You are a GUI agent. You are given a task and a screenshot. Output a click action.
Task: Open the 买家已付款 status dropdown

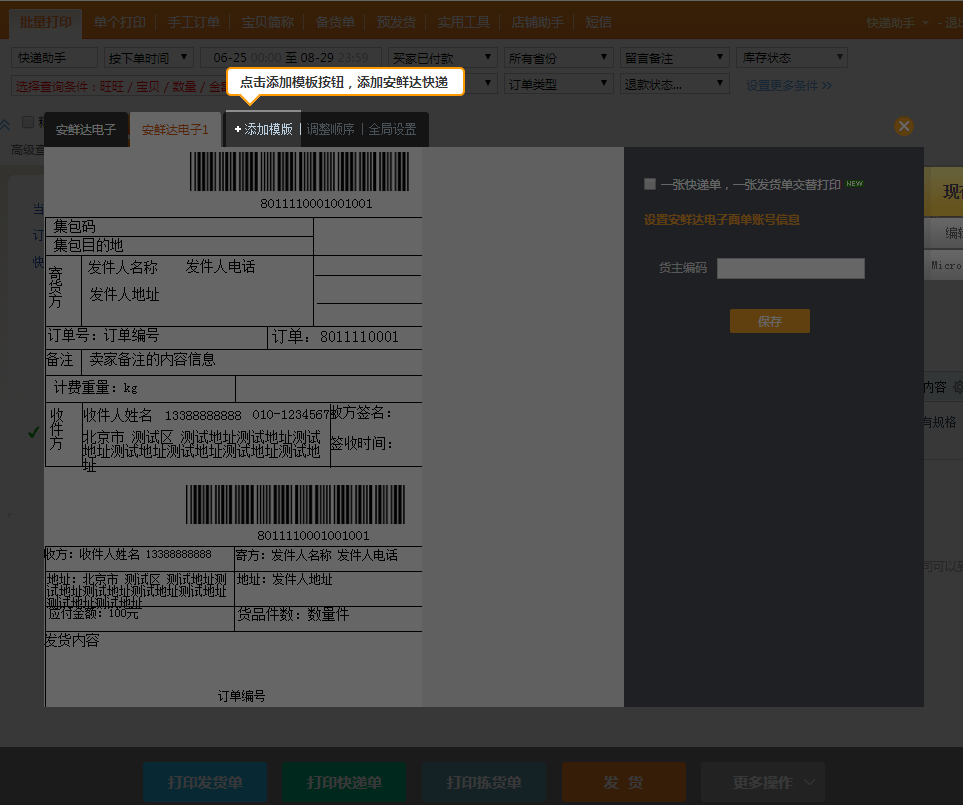click(442, 58)
